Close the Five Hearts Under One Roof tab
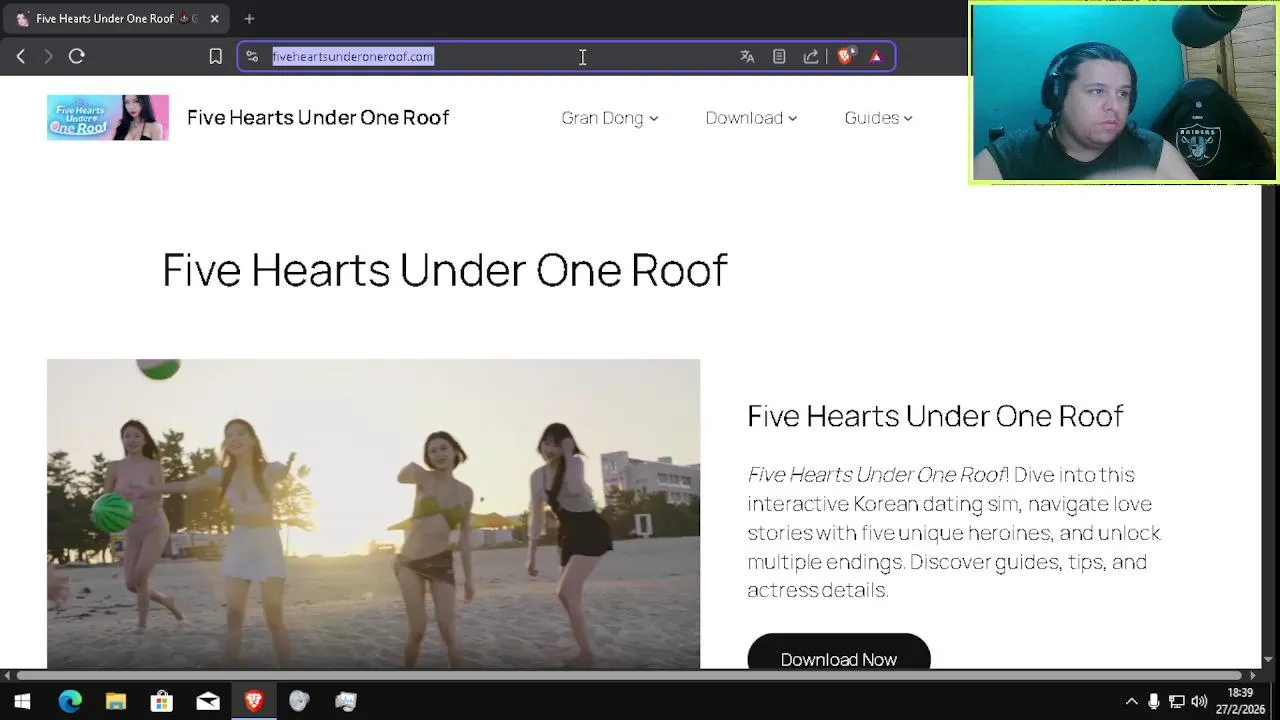Image resolution: width=1280 pixels, height=720 pixels. tap(214, 18)
